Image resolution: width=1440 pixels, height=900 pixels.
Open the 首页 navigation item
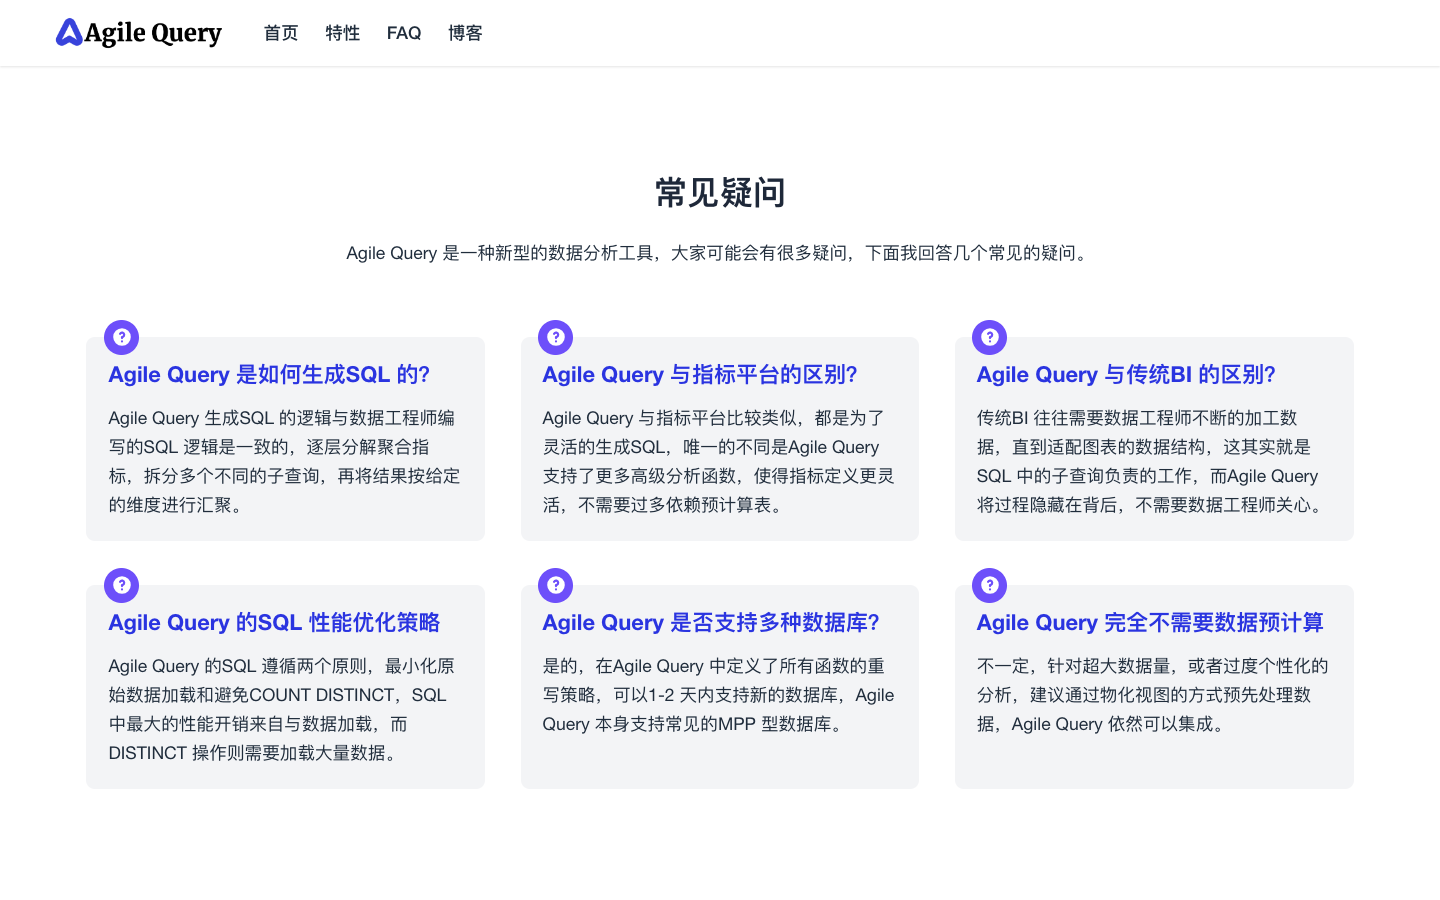point(281,33)
